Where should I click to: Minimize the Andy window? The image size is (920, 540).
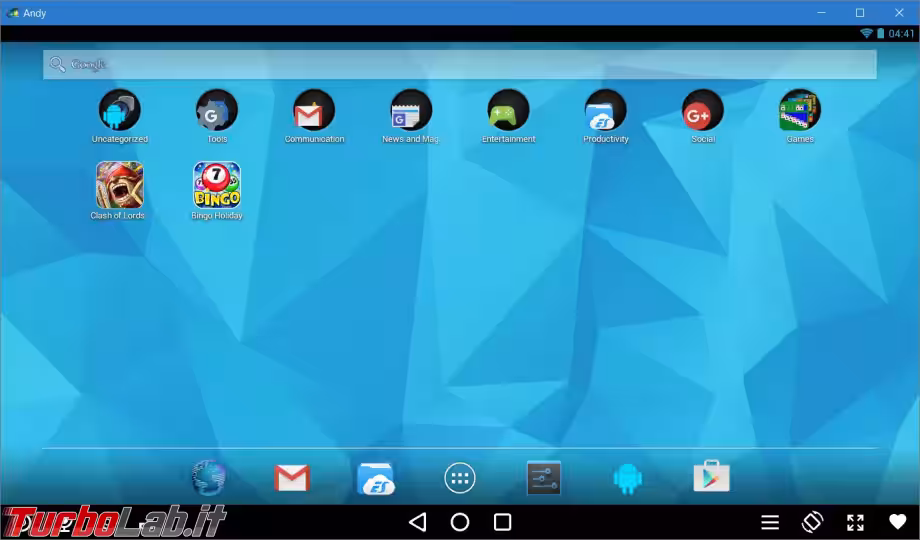[821, 12]
